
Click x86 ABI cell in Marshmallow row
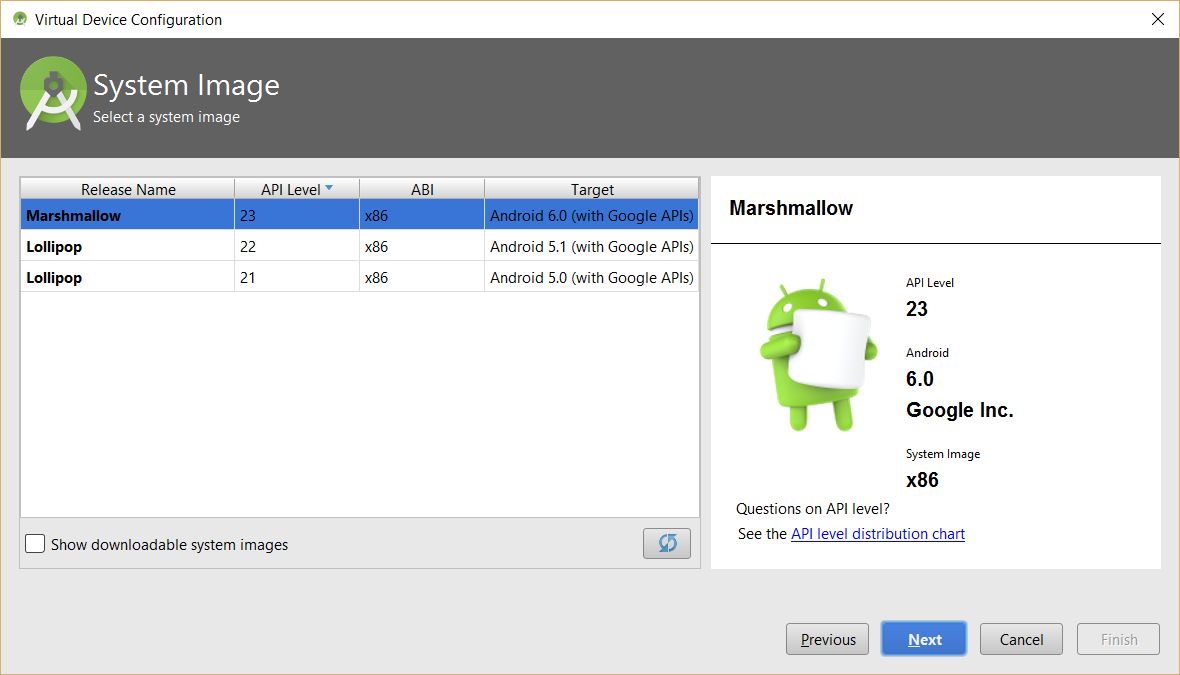[x=422, y=215]
